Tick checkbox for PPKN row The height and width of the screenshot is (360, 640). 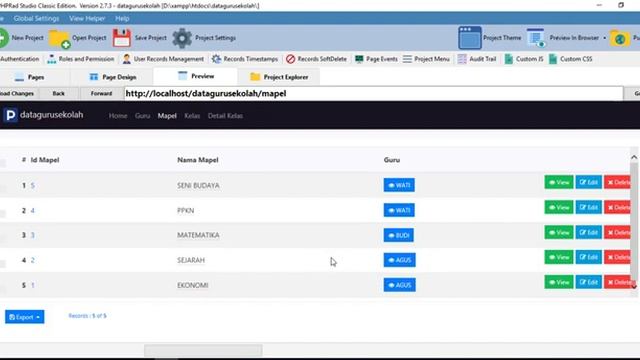2,213
